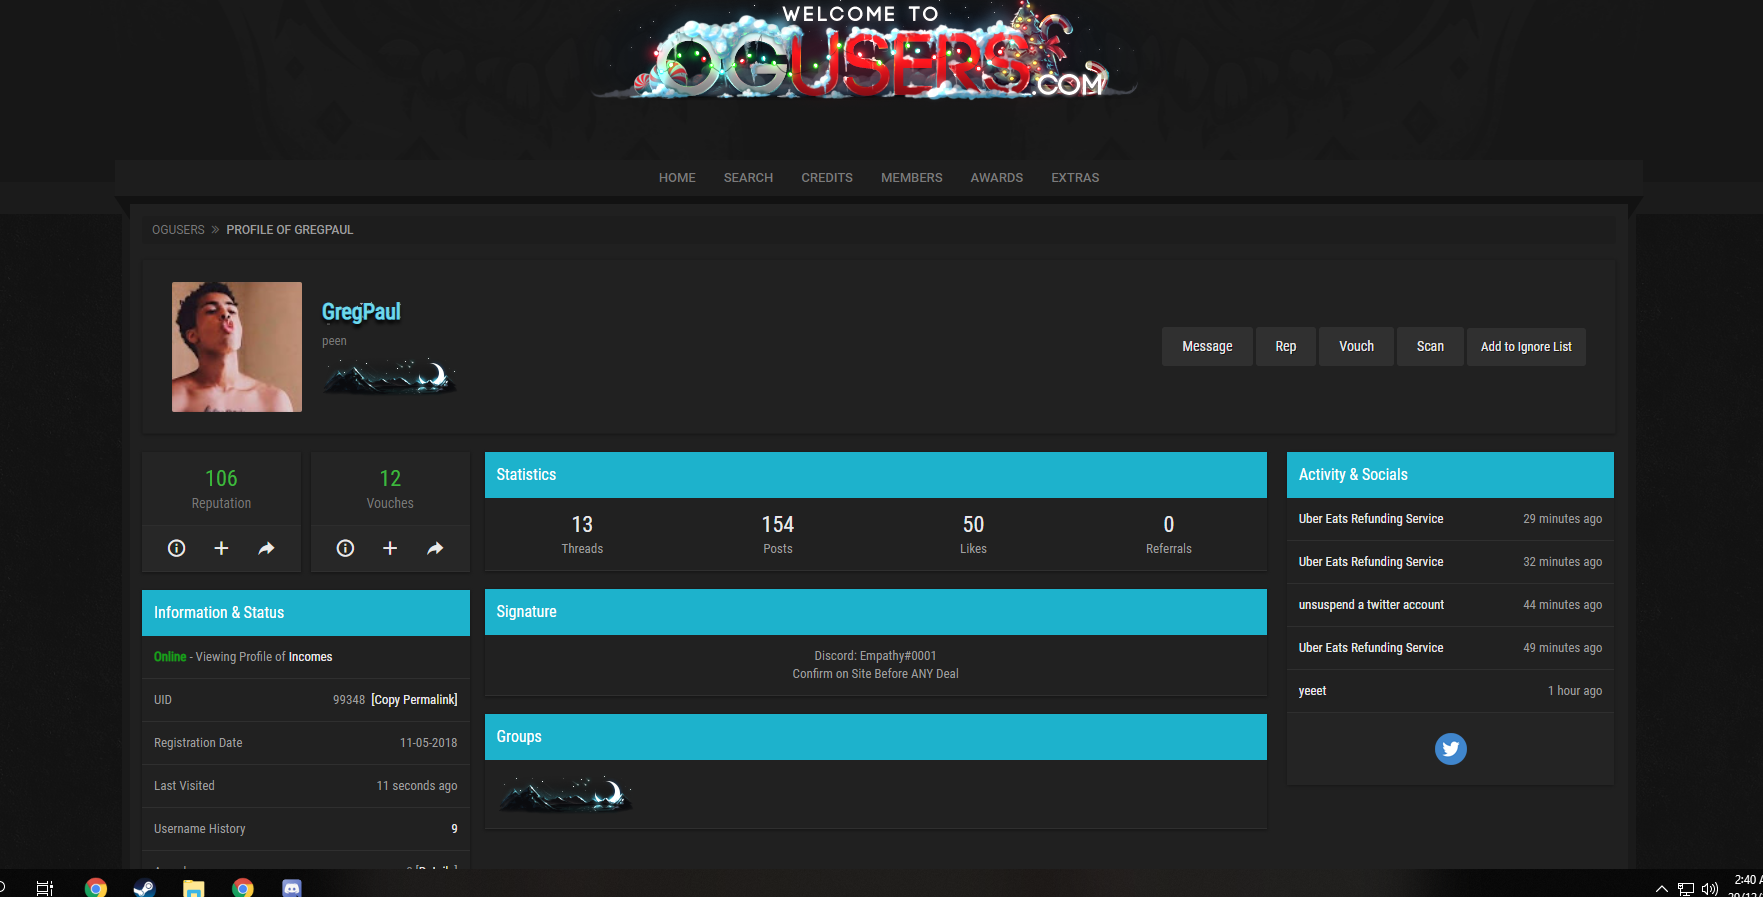Open the Awards menu item
Viewport: 1763px width, 897px height.
(x=997, y=178)
